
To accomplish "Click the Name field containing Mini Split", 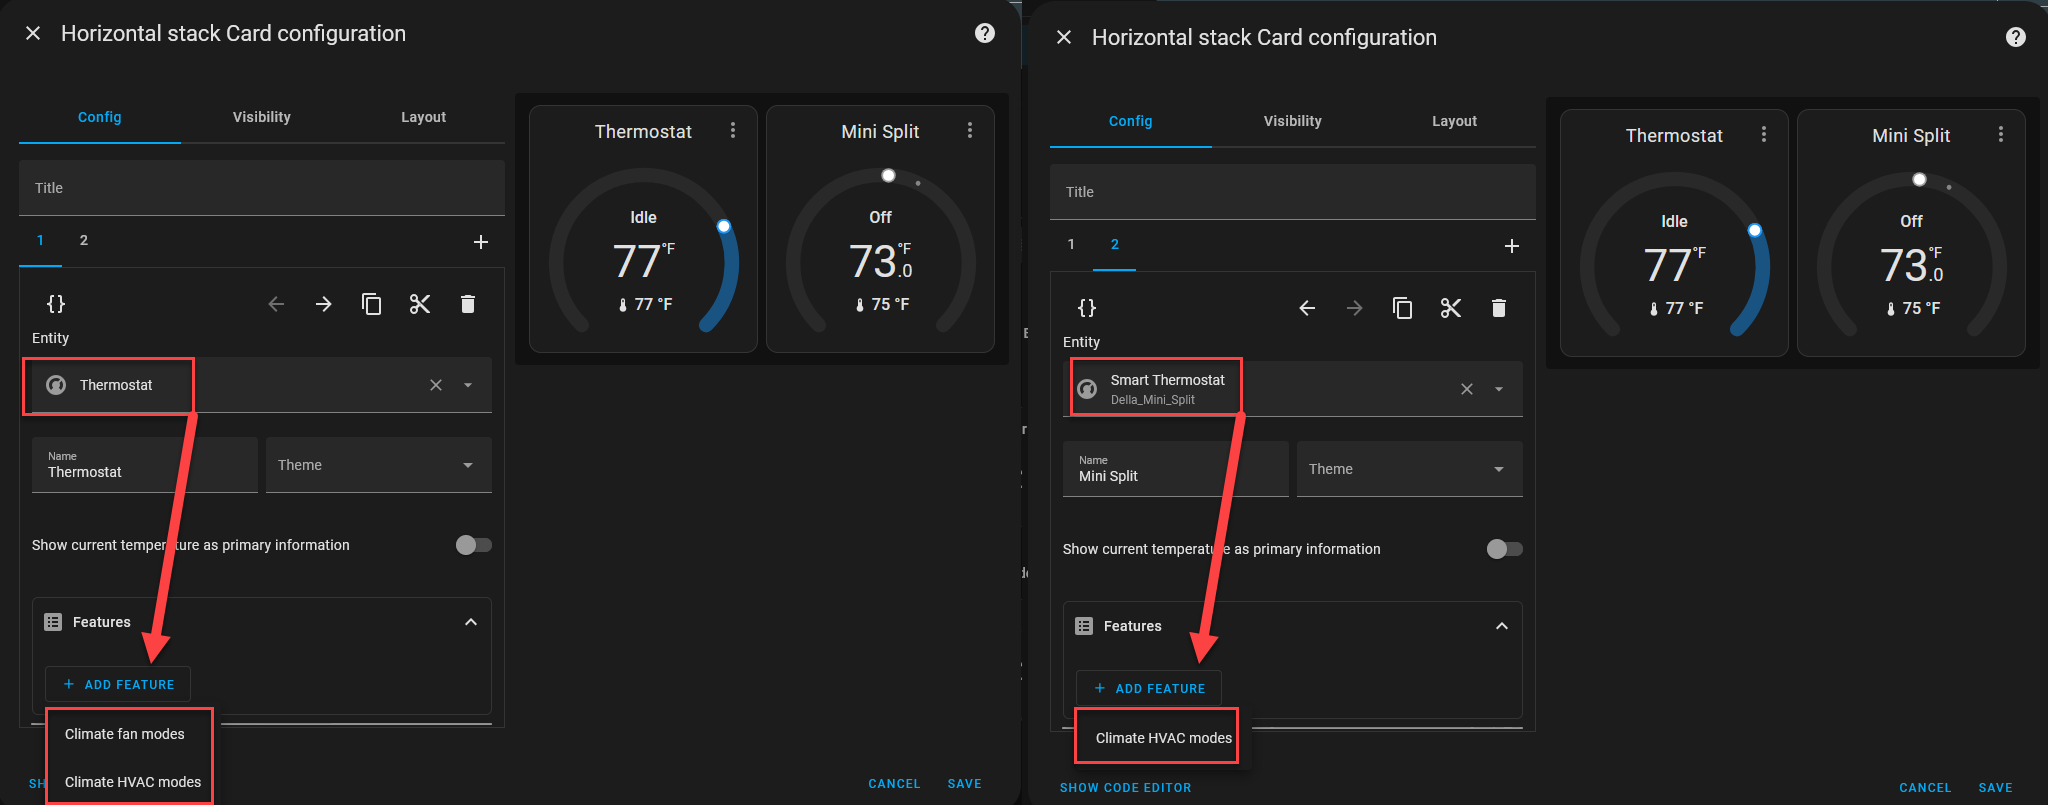I will (1175, 469).
